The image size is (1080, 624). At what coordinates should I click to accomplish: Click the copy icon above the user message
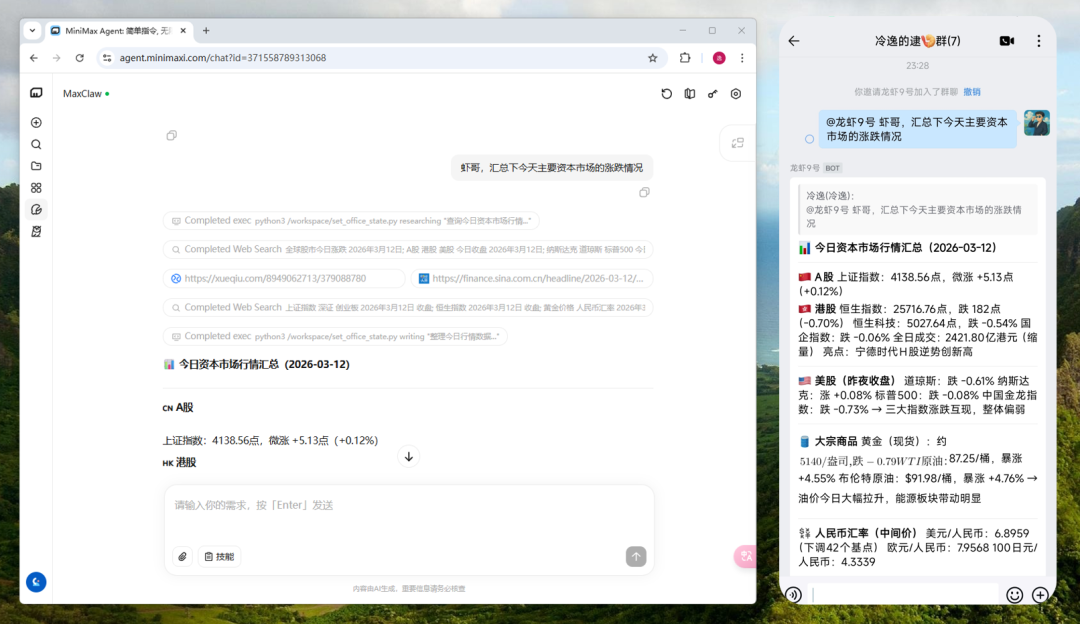[x=172, y=135]
